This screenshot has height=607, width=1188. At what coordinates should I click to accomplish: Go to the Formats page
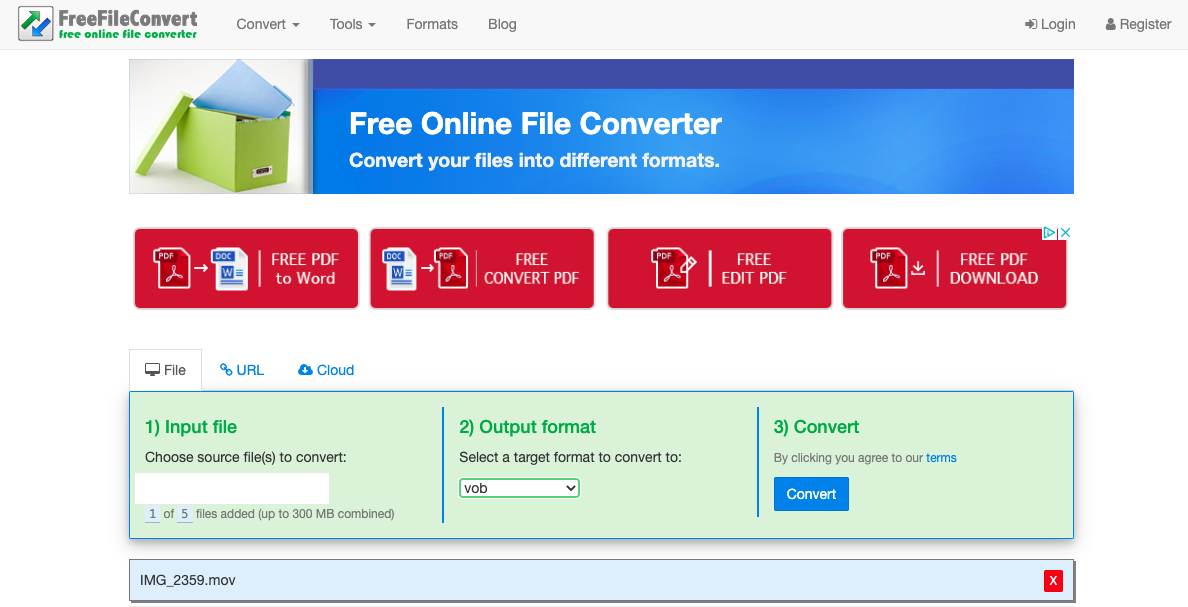point(432,24)
